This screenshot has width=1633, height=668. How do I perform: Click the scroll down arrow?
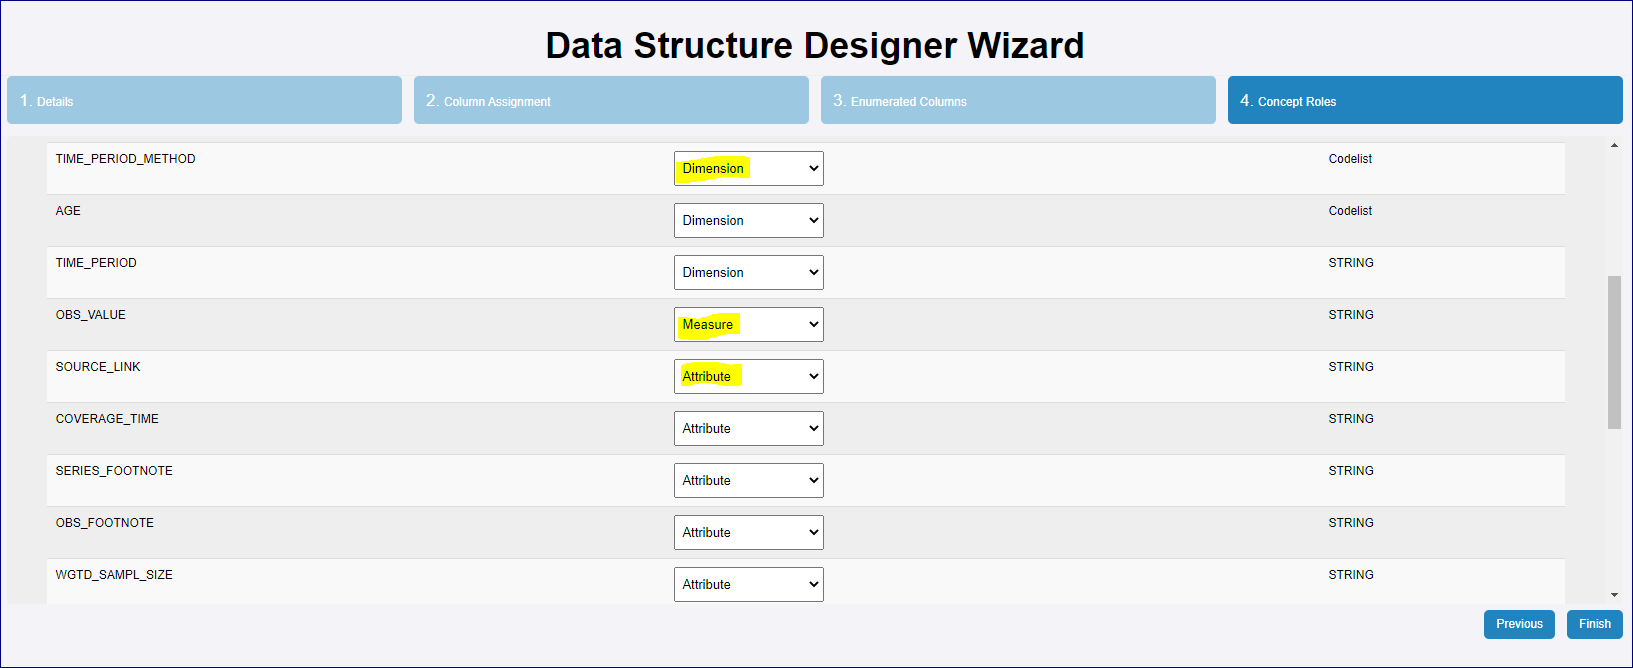[x=1614, y=595]
